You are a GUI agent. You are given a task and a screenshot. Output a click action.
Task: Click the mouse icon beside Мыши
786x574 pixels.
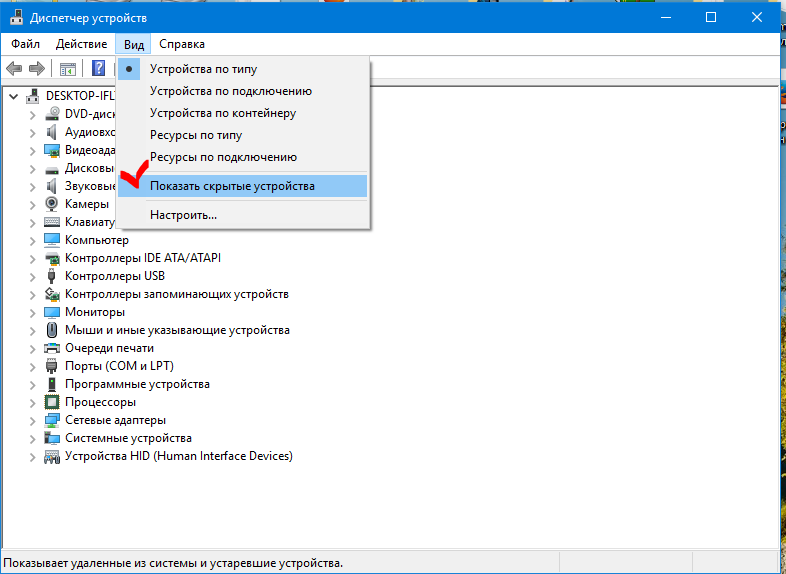click(52, 330)
